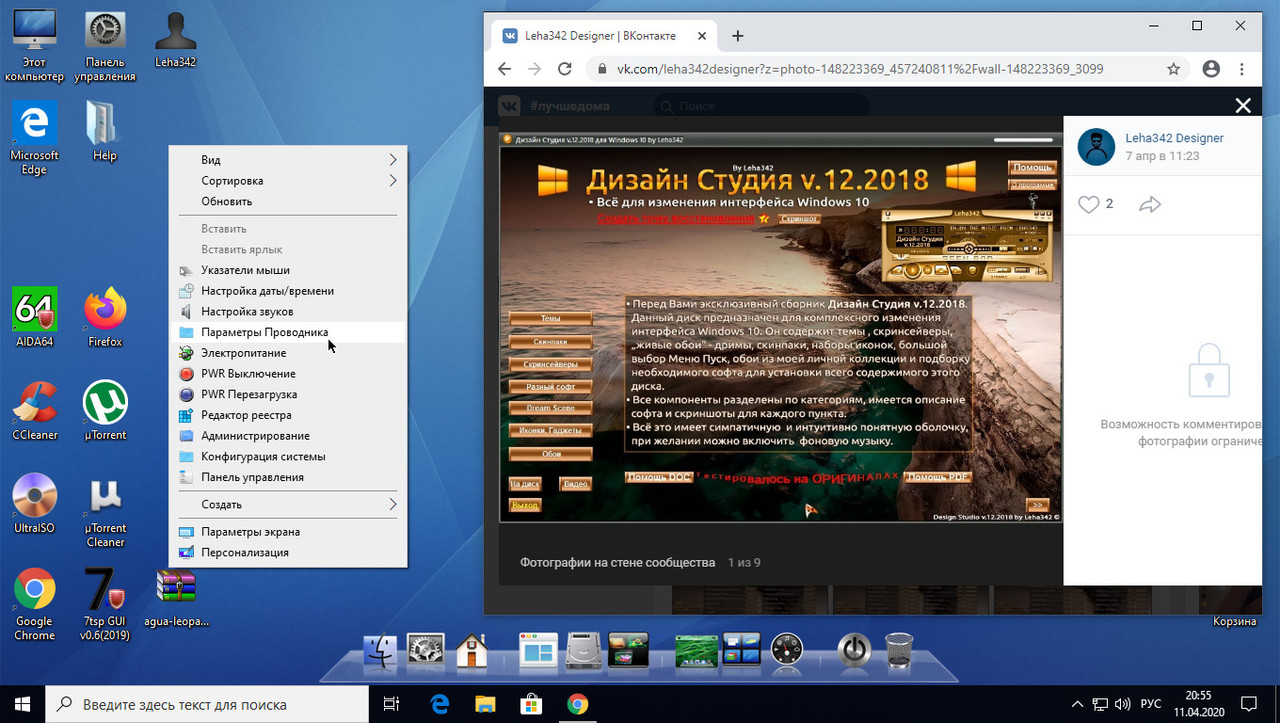Click the Темы button in Дизайн Студия
This screenshot has width=1280, height=723.
click(551, 318)
